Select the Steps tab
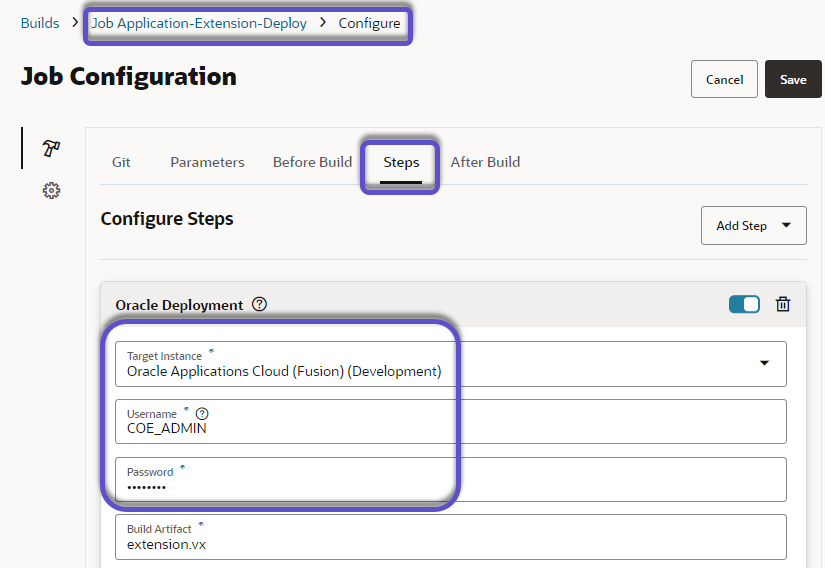 tap(401, 162)
